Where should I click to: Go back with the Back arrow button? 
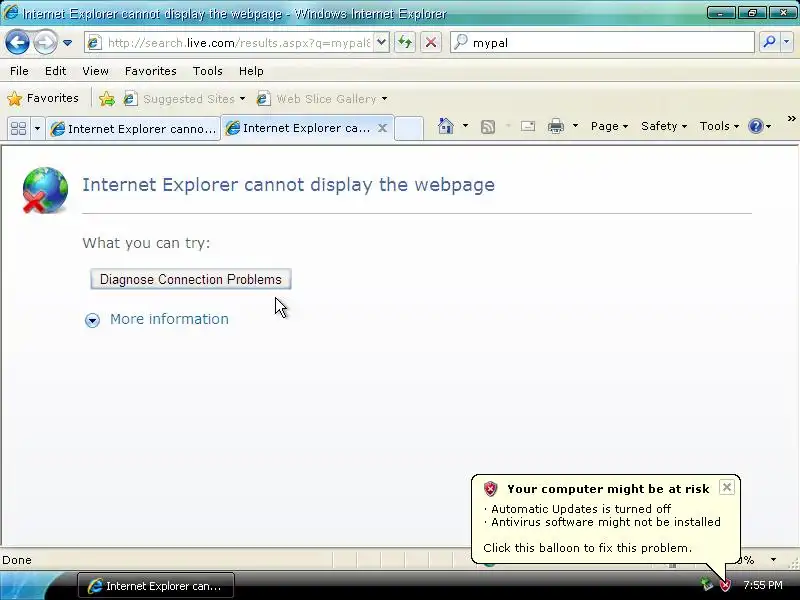[17, 42]
